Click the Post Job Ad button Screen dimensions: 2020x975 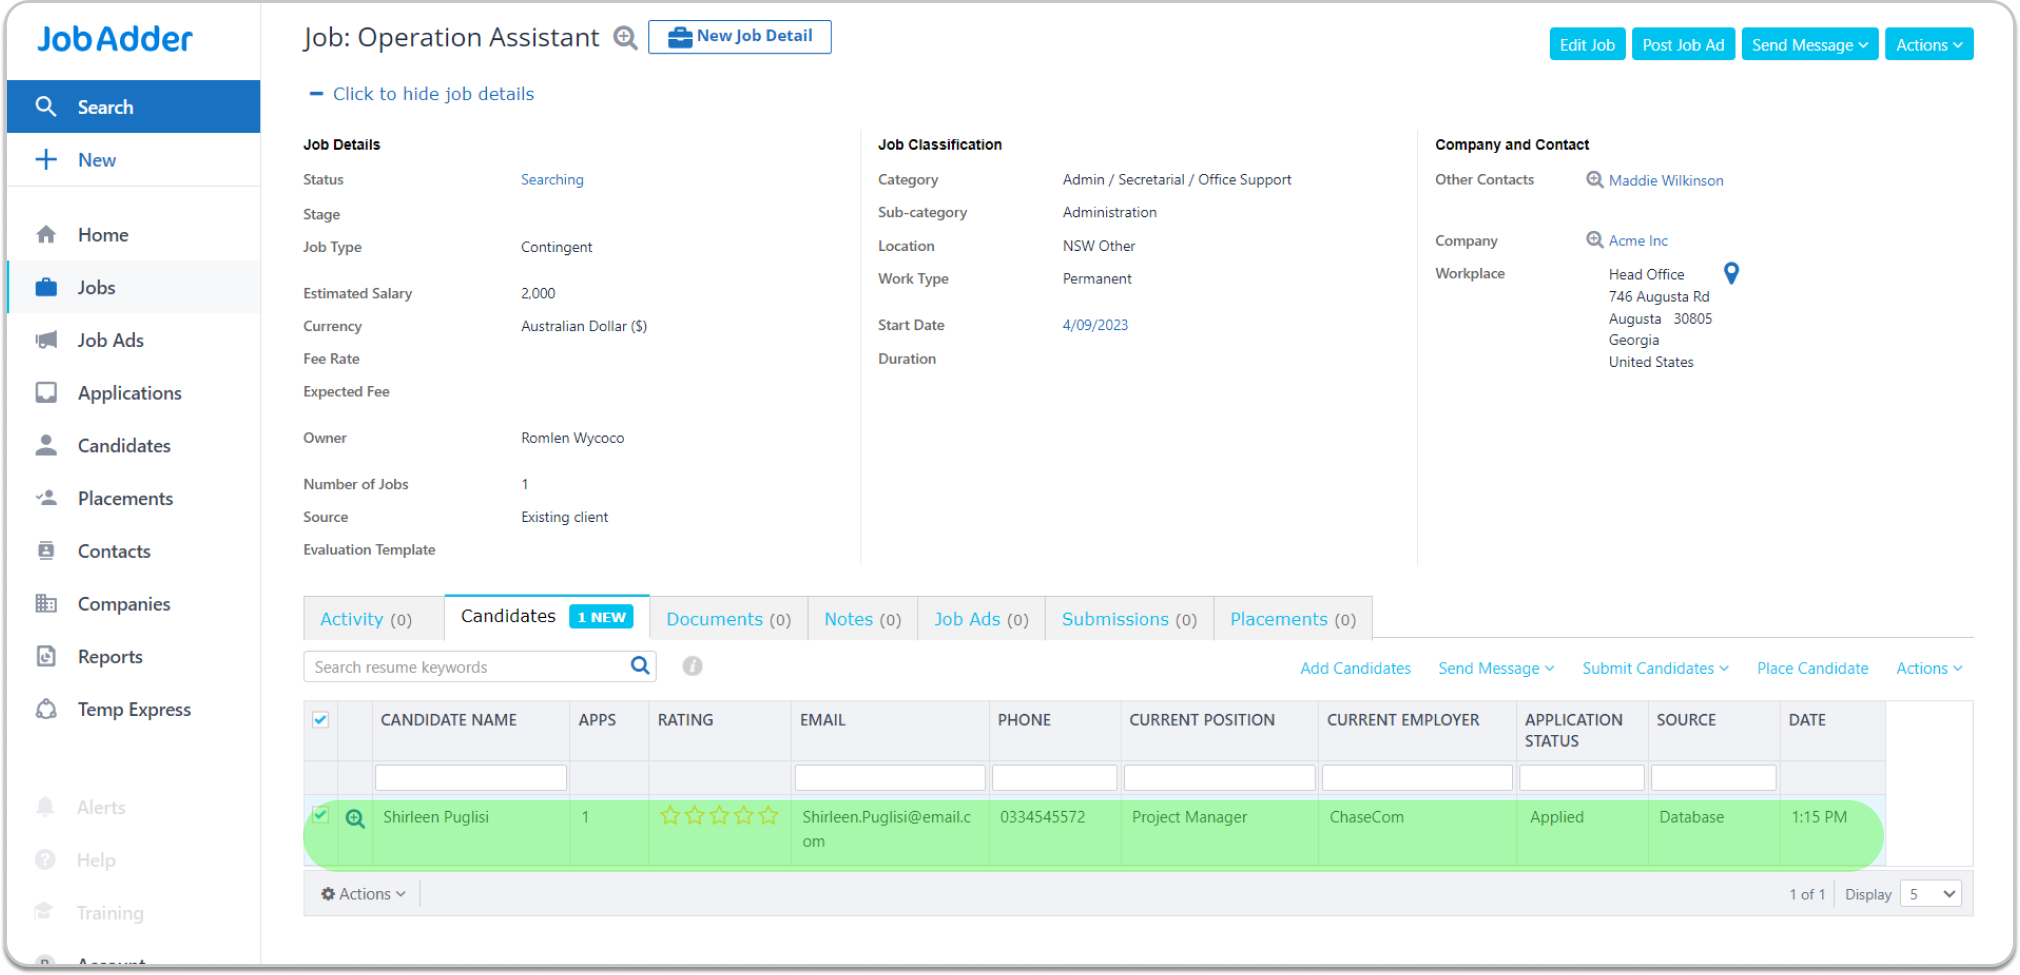click(1683, 44)
